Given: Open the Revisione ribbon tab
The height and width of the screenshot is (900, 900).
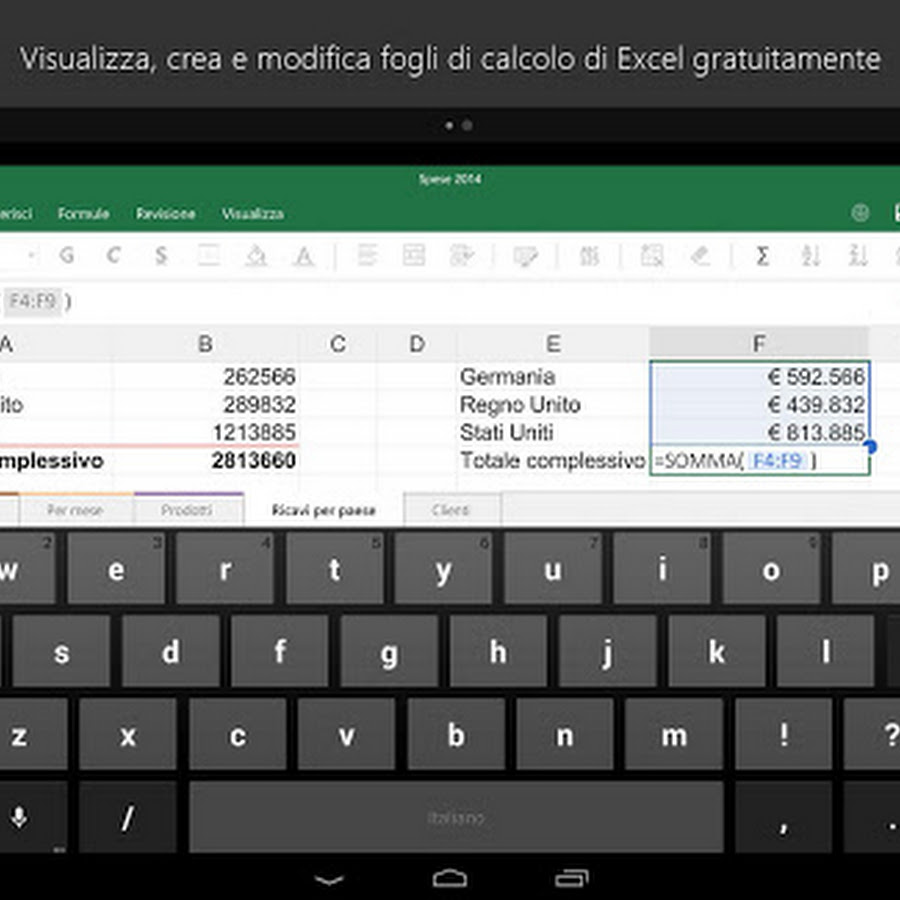Looking at the screenshot, I should 165,214.
